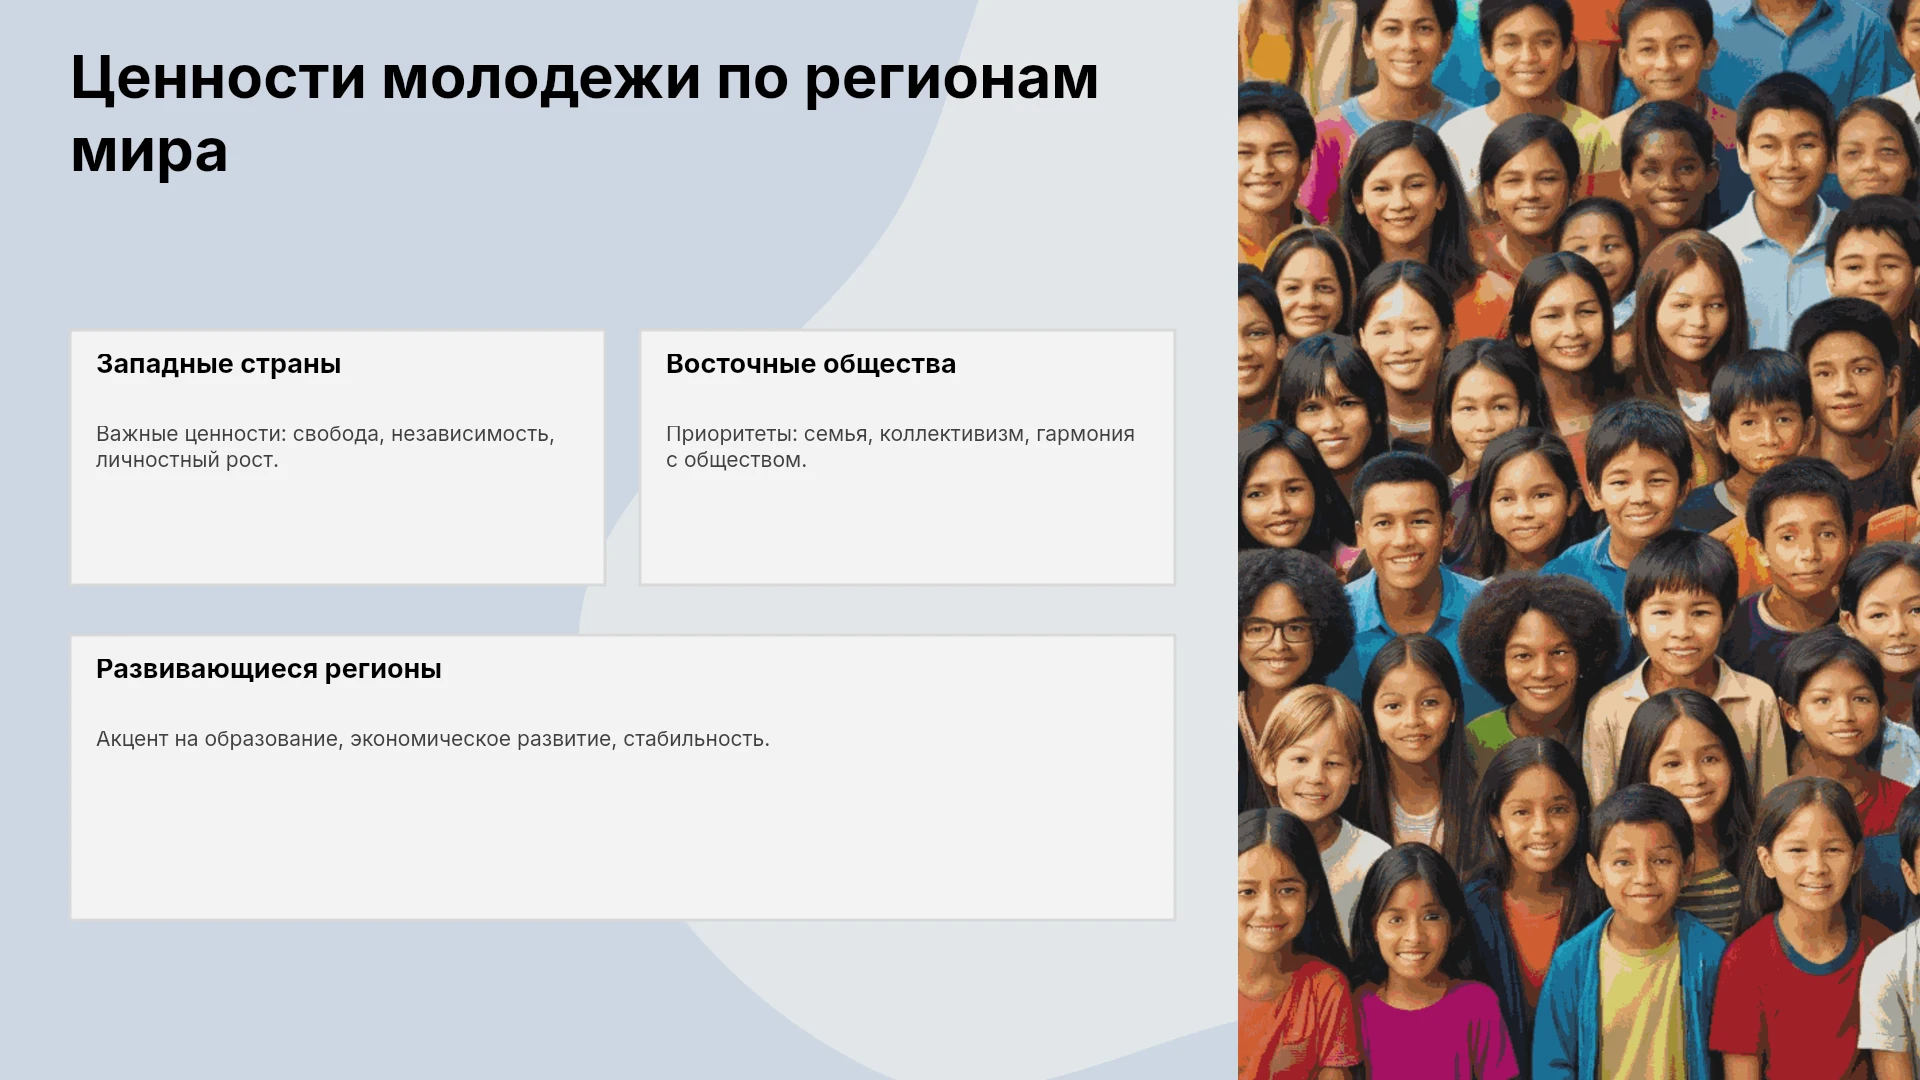Click the slide title 'Ценности молодежи по регионам мира'

pos(585,114)
